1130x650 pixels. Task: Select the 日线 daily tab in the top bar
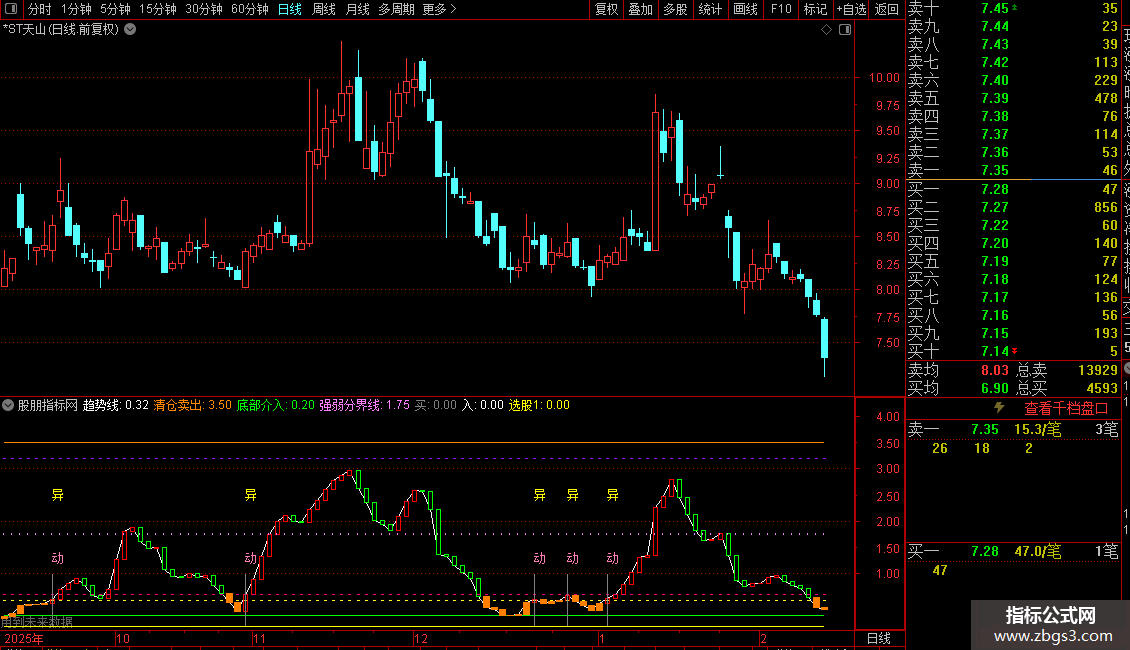(290, 9)
